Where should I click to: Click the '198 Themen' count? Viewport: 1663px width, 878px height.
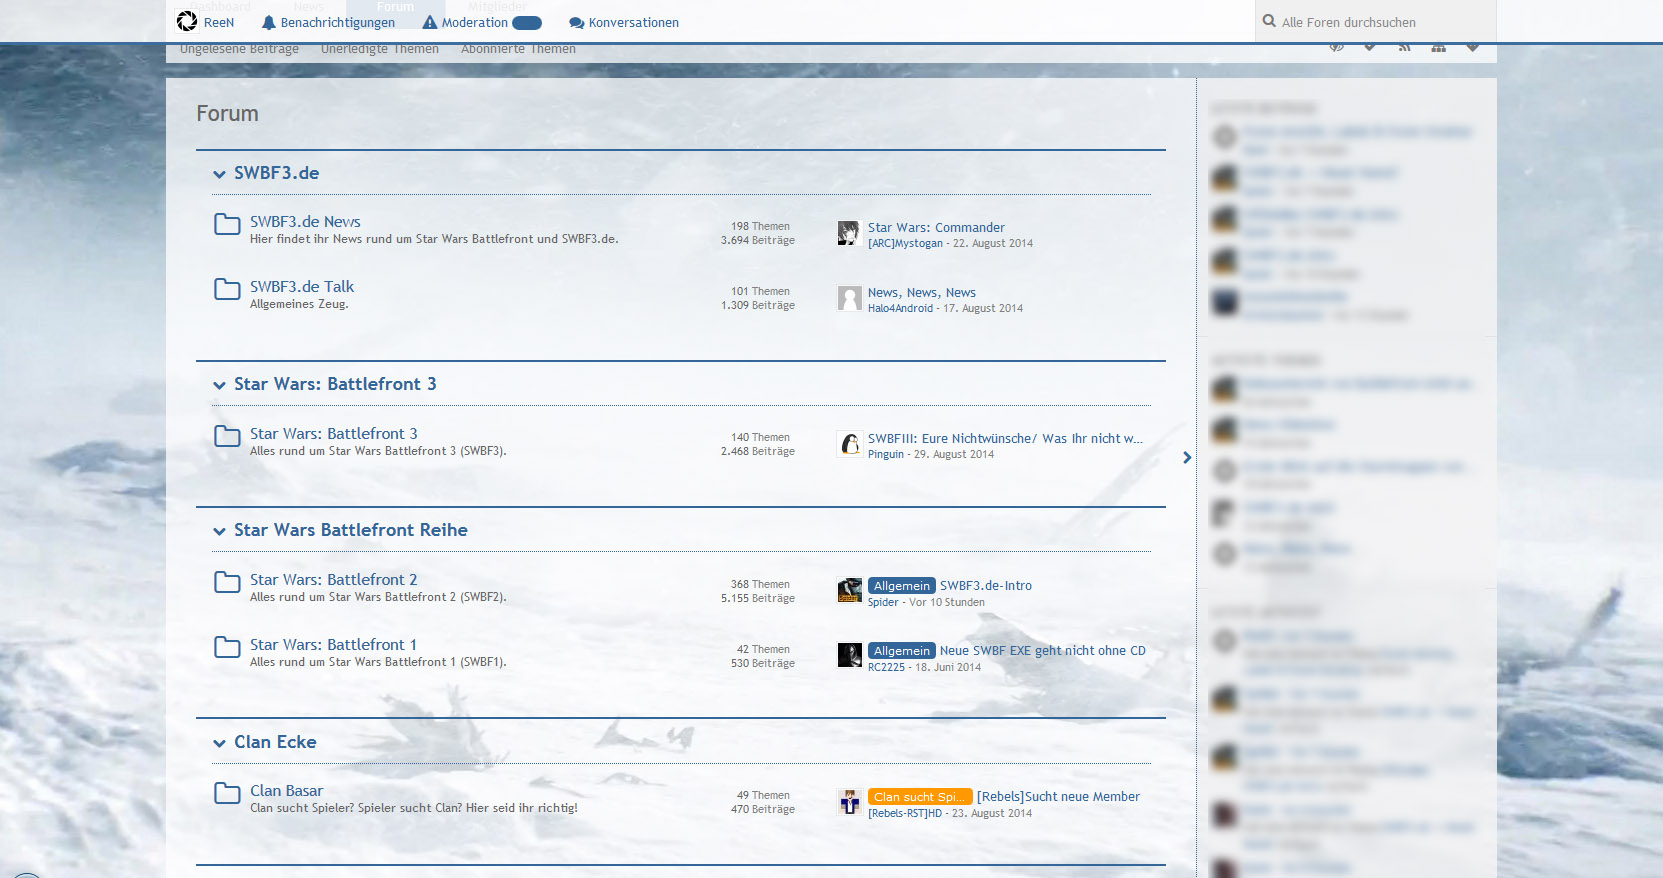click(760, 226)
